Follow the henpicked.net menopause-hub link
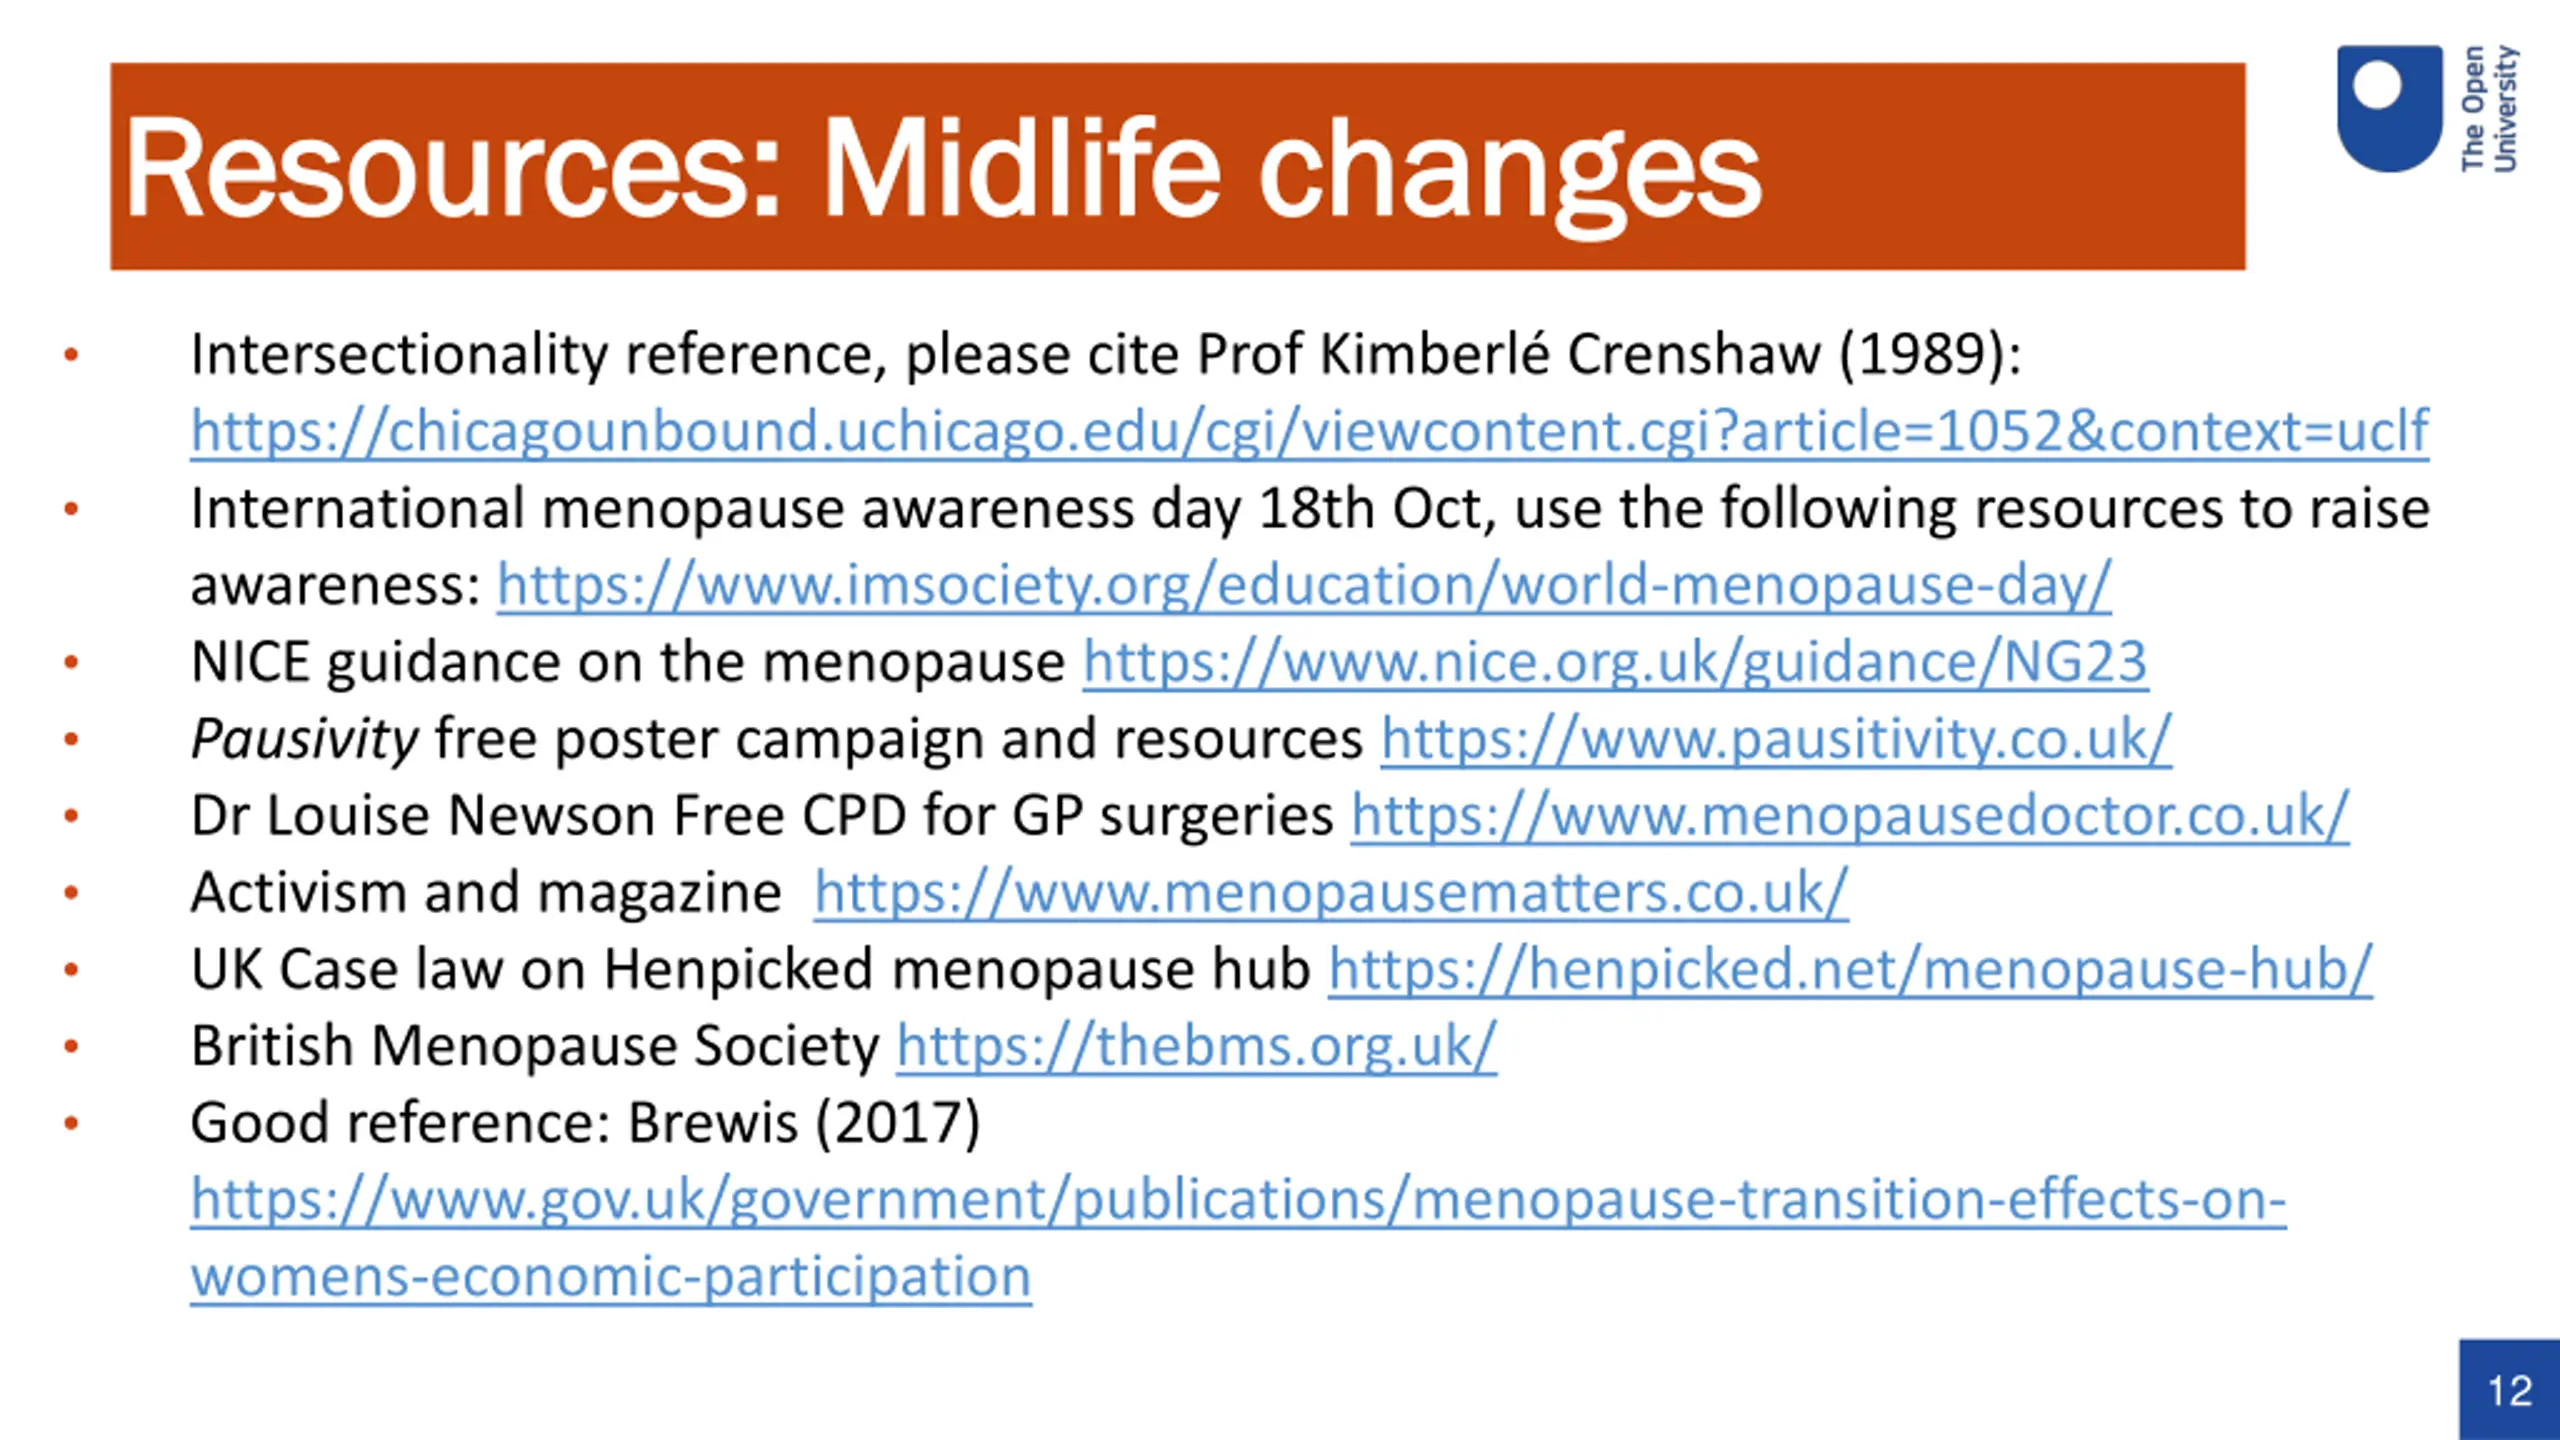The image size is (2560, 1440). 1850,969
